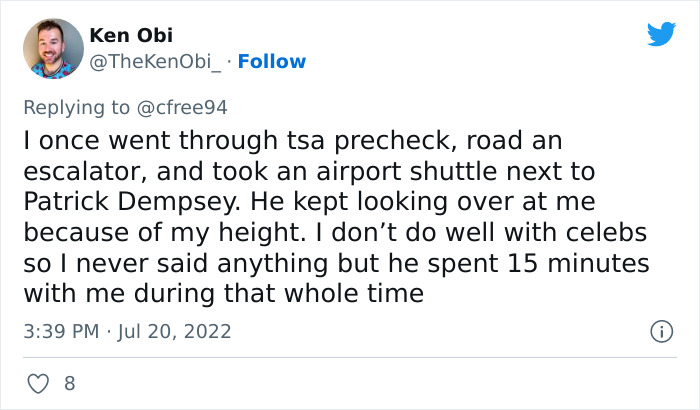Click the display name Ken Obi
This screenshot has height=410, width=700.
click(131, 35)
